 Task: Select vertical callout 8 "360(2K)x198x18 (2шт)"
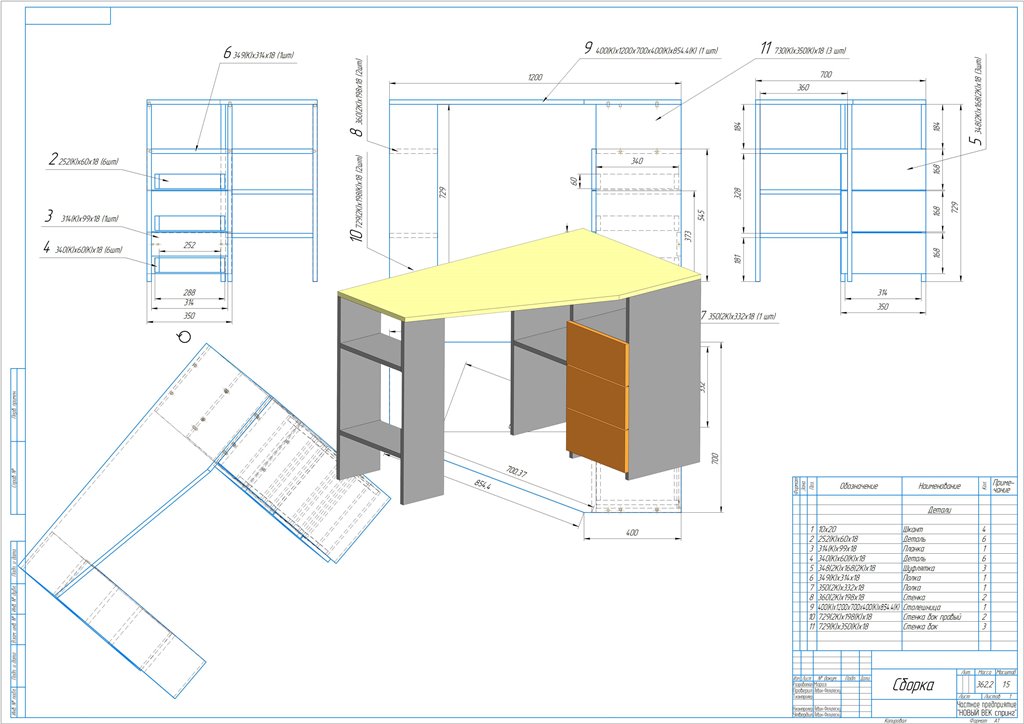(358, 98)
